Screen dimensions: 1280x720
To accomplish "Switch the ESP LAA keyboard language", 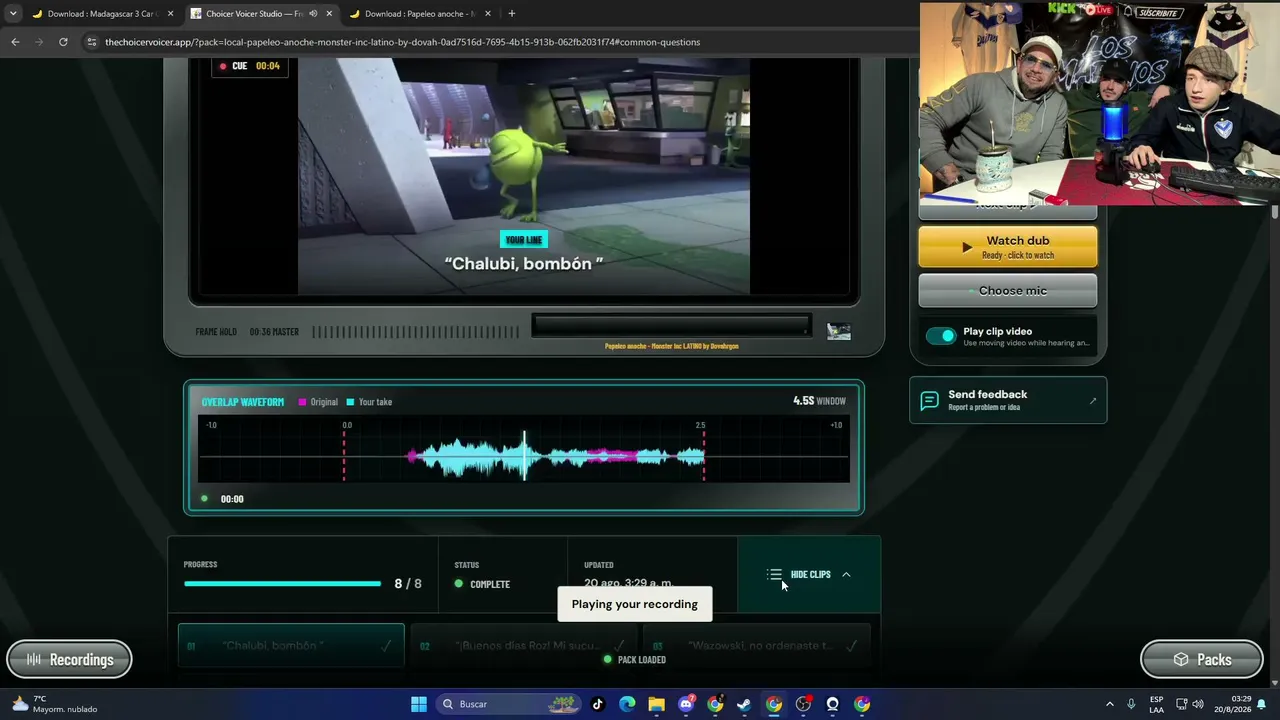I will [1156, 704].
